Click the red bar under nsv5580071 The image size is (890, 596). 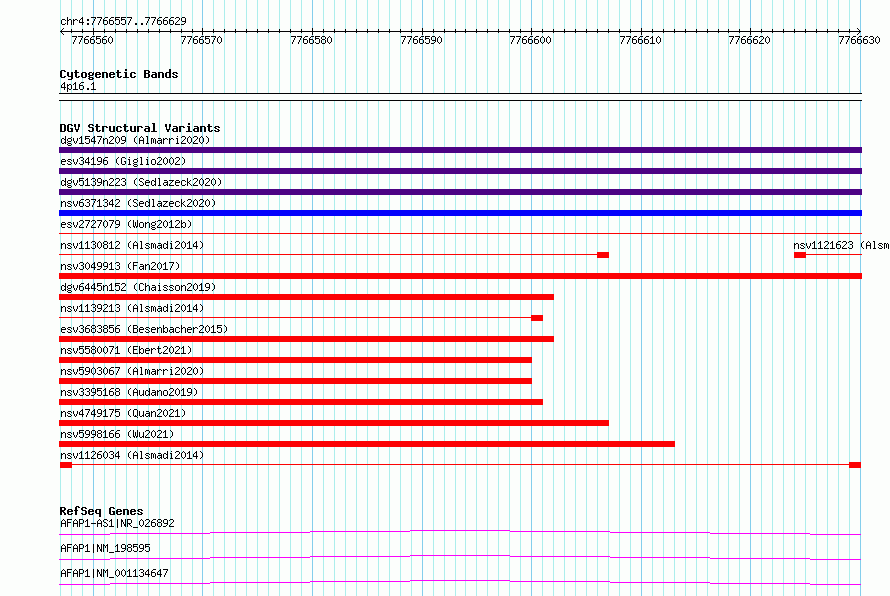pyautogui.click(x=295, y=360)
